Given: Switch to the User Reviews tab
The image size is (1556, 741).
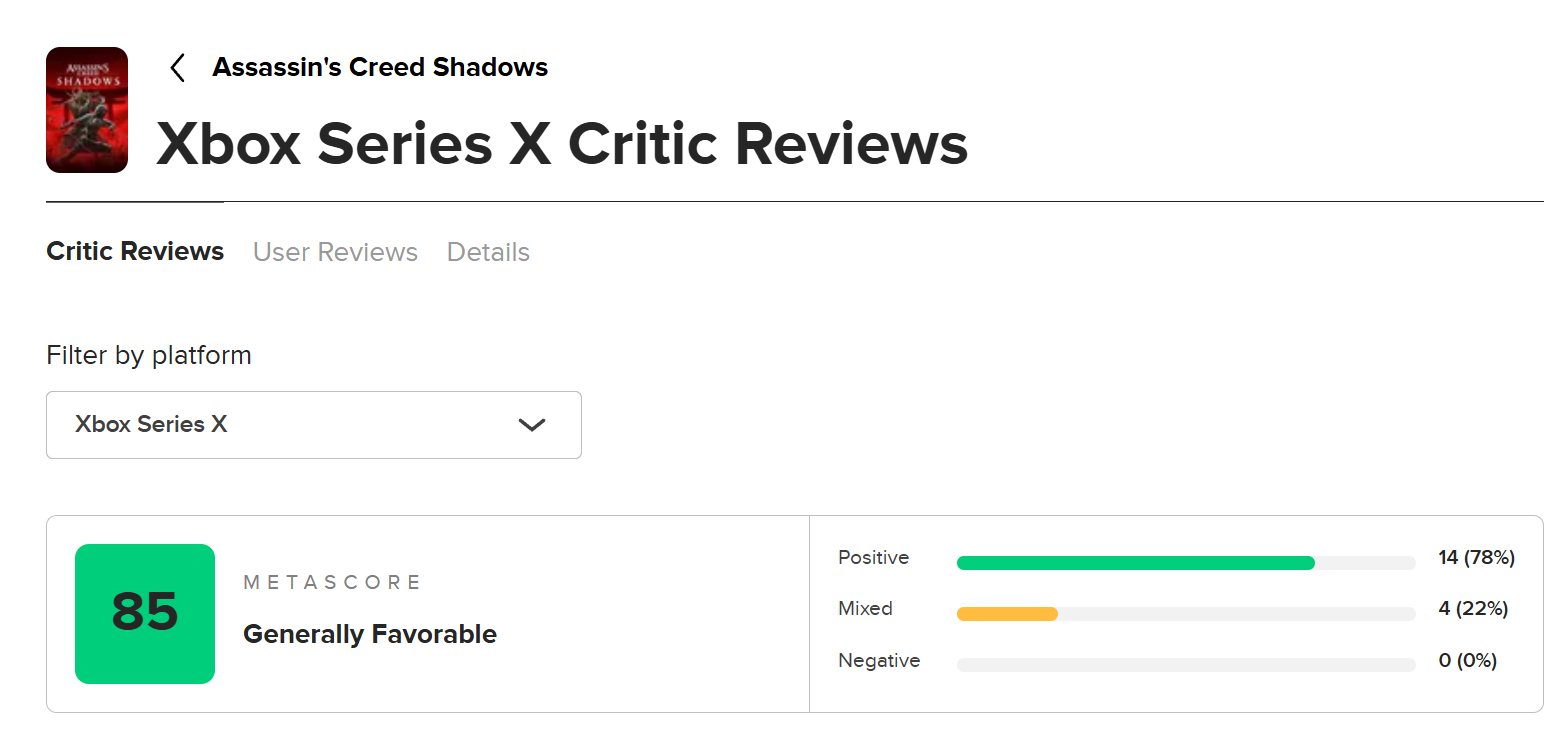Looking at the screenshot, I should (x=335, y=252).
